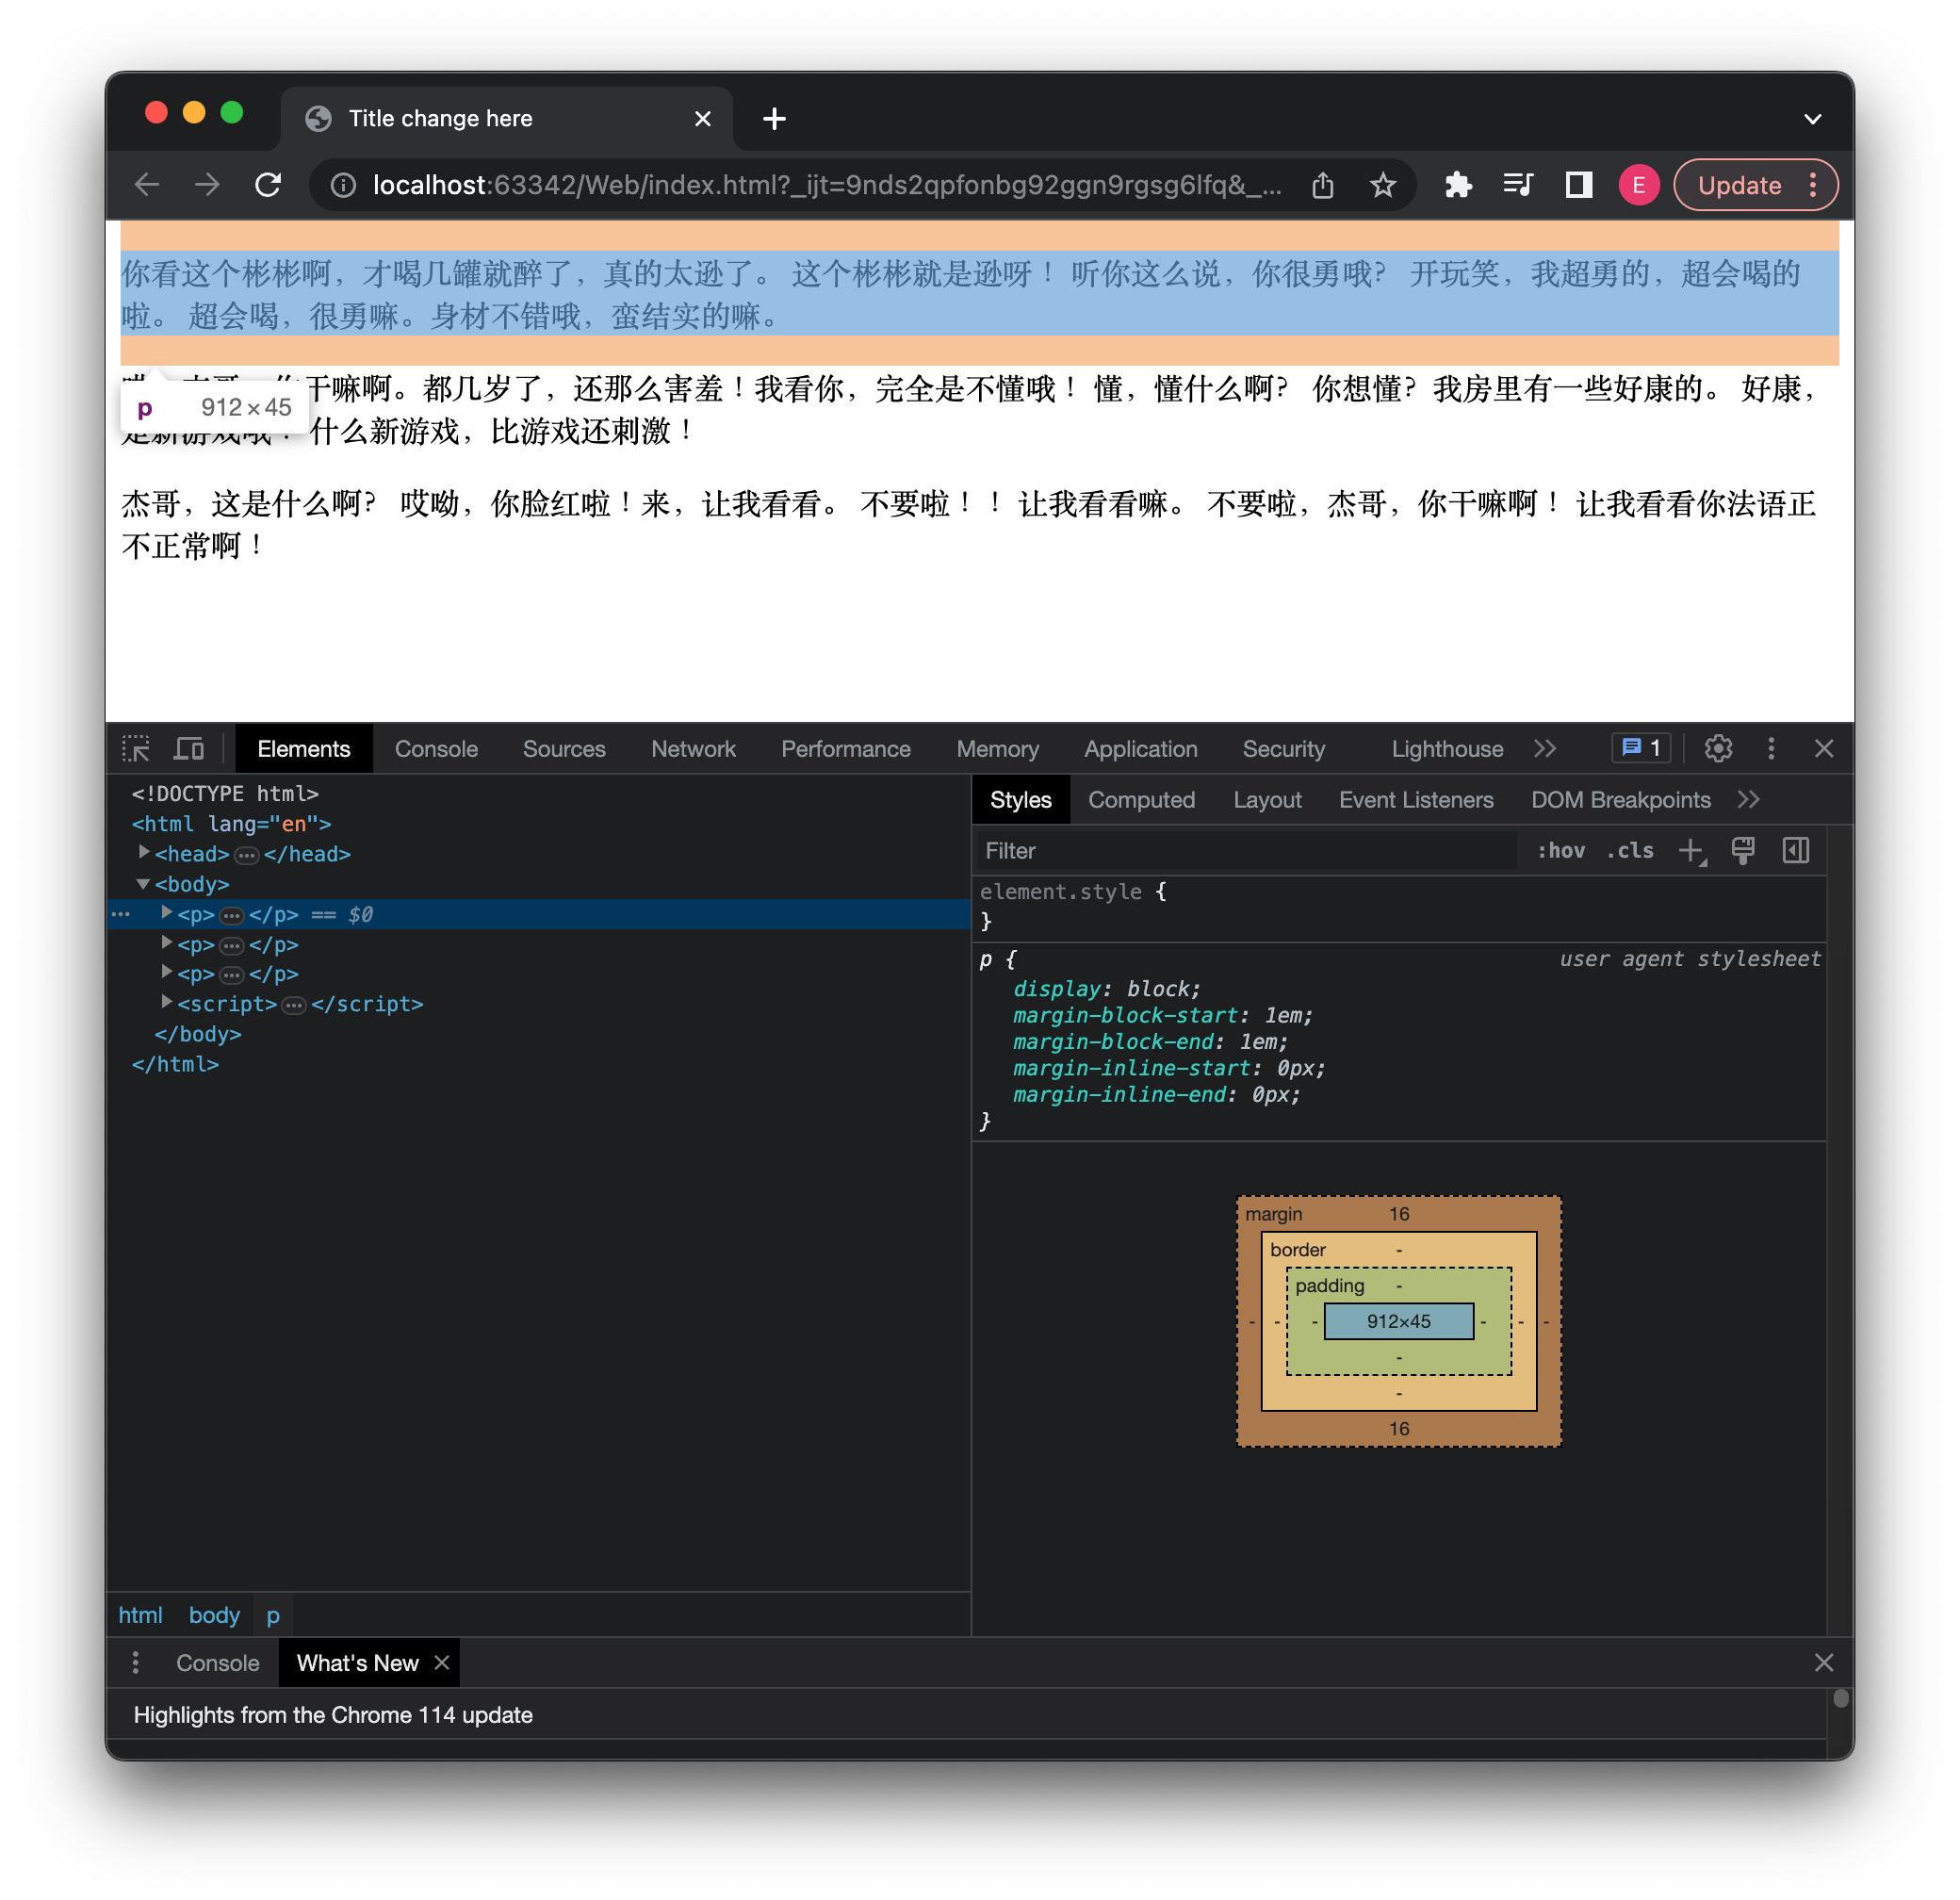Open the media controls icon

point(1518,185)
